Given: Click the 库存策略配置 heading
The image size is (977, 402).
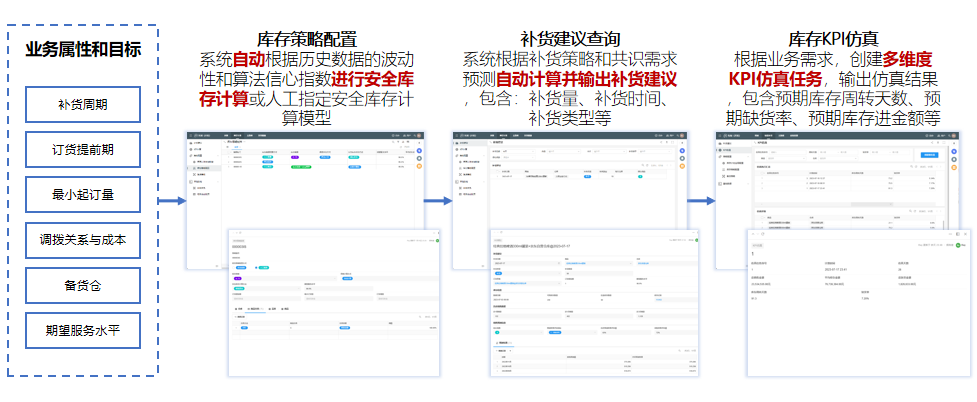Looking at the screenshot, I should 306,39.
